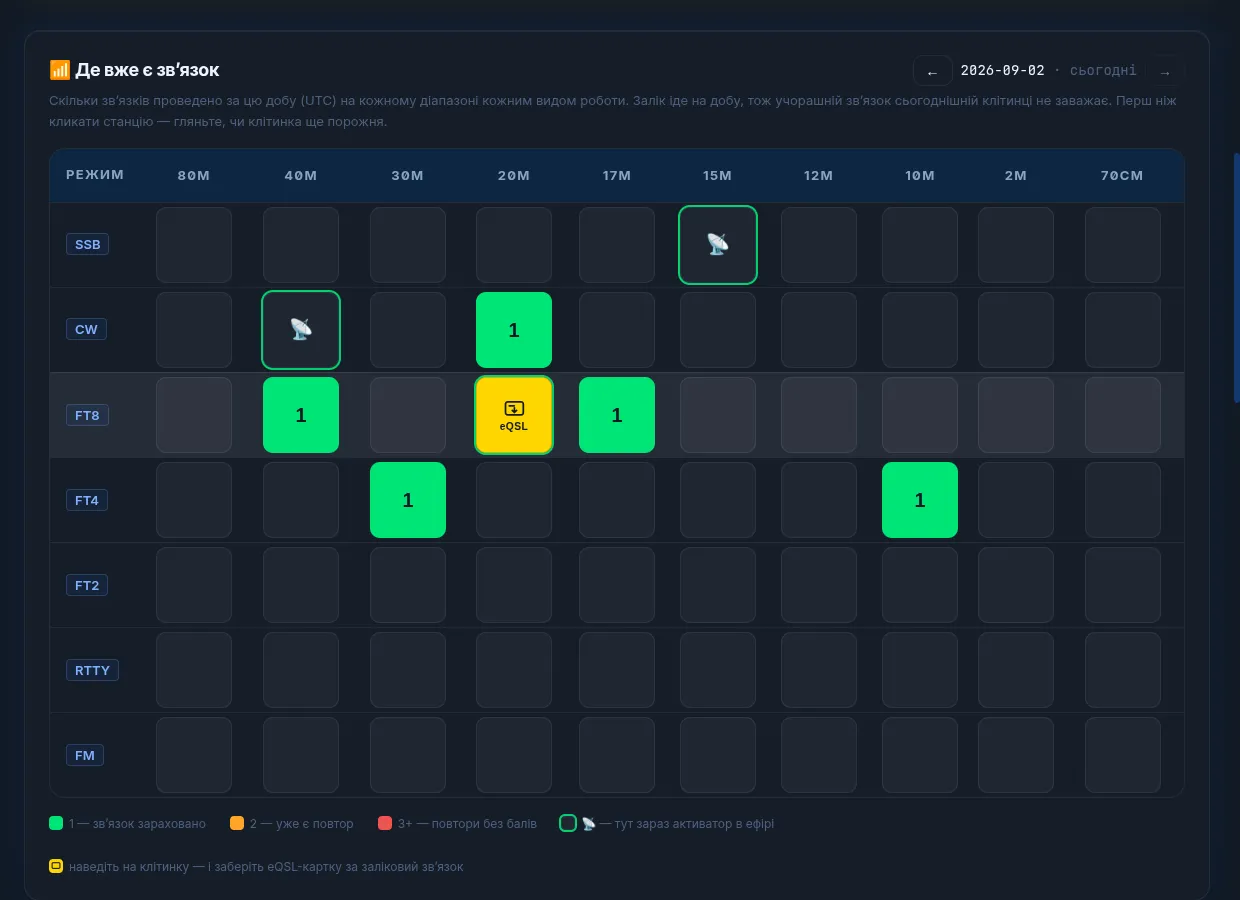Click the 30M column header
Screen dimensions: 1240x900
pyautogui.click(x=408, y=176)
